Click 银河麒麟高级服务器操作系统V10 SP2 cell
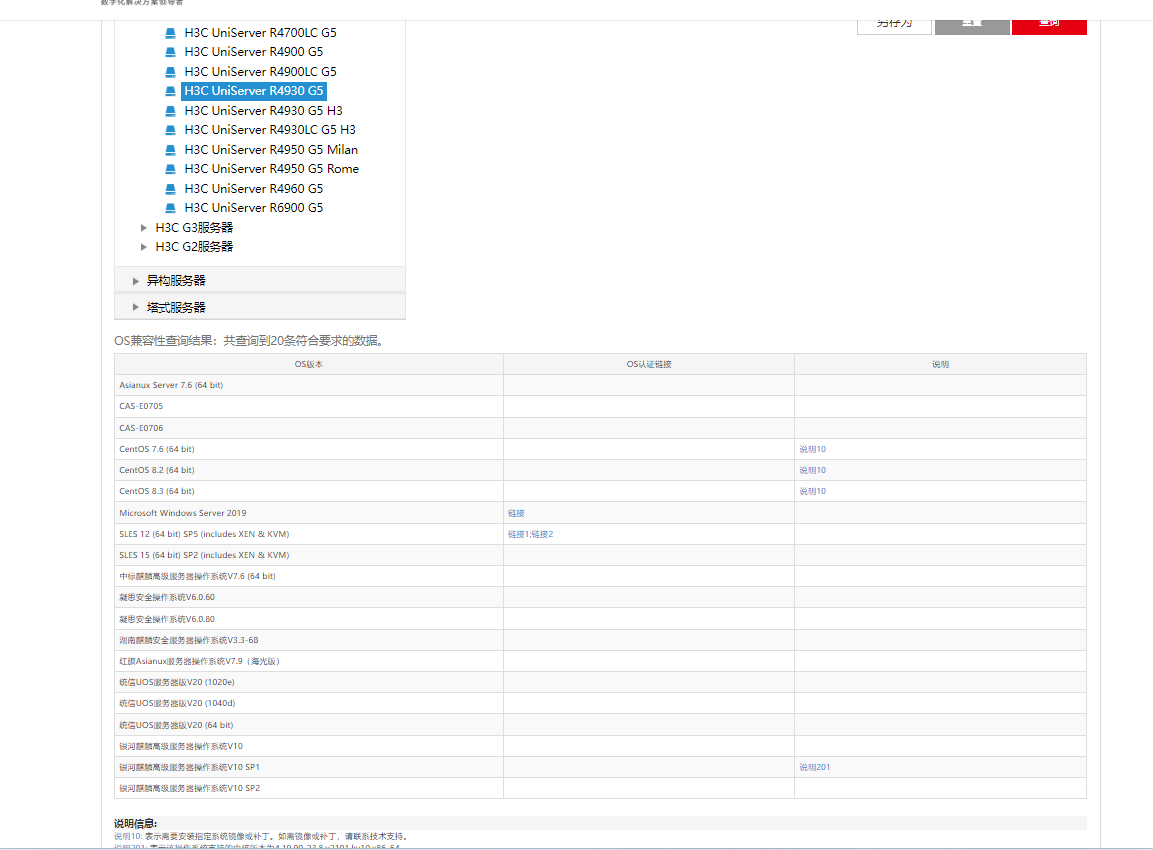1153x850 pixels. [309, 788]
